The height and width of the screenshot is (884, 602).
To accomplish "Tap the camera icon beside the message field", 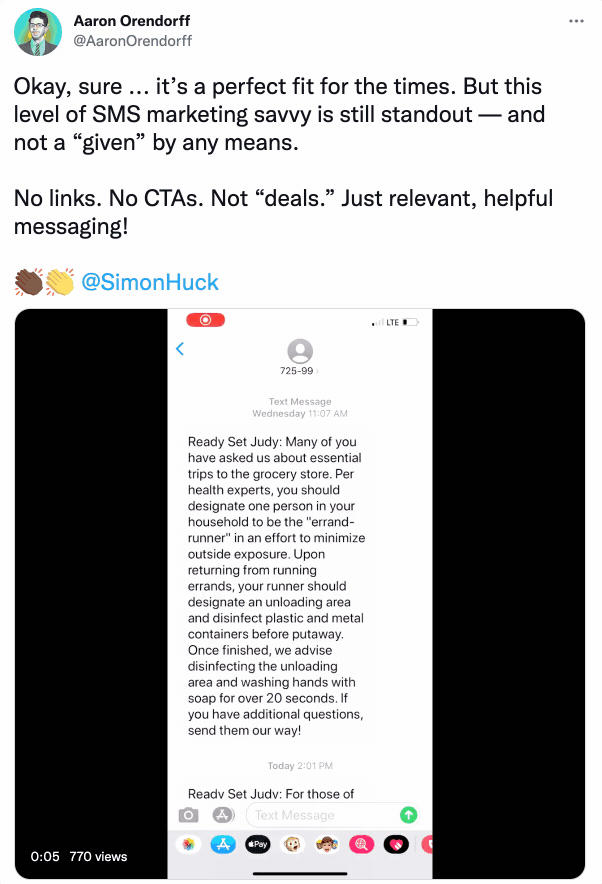I will [187, 815].
